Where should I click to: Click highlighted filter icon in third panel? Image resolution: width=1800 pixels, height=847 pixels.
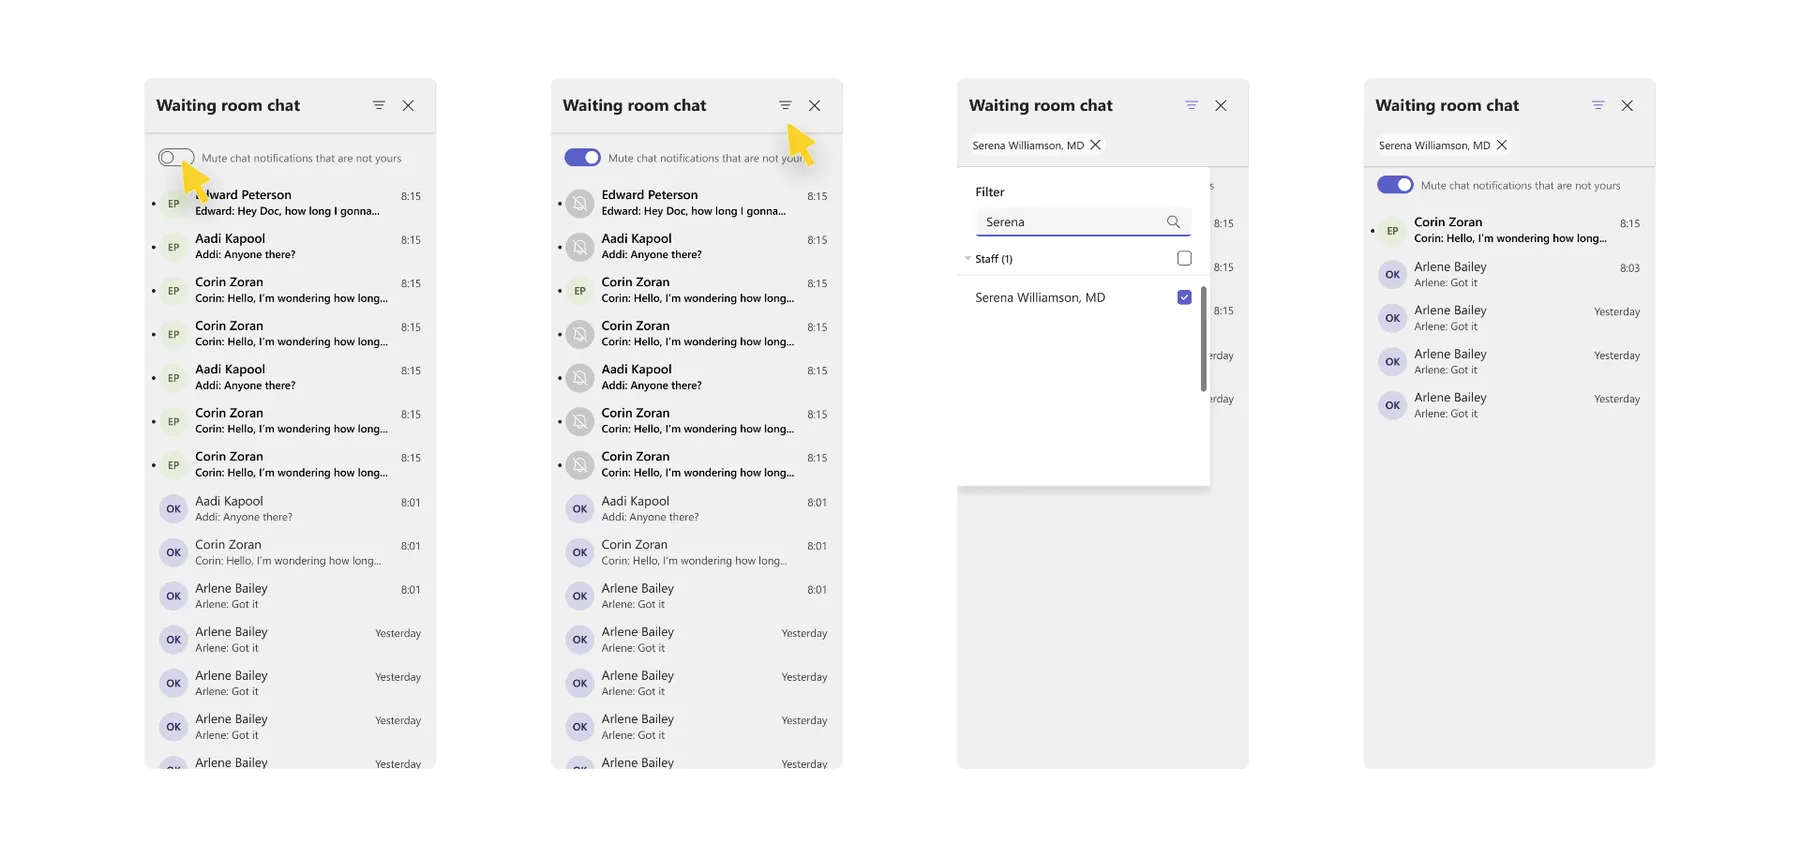(1191, 105)
